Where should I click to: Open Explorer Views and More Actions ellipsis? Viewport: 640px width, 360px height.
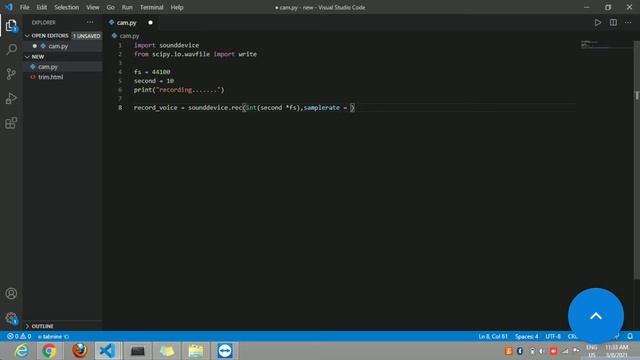coord(90,22)
